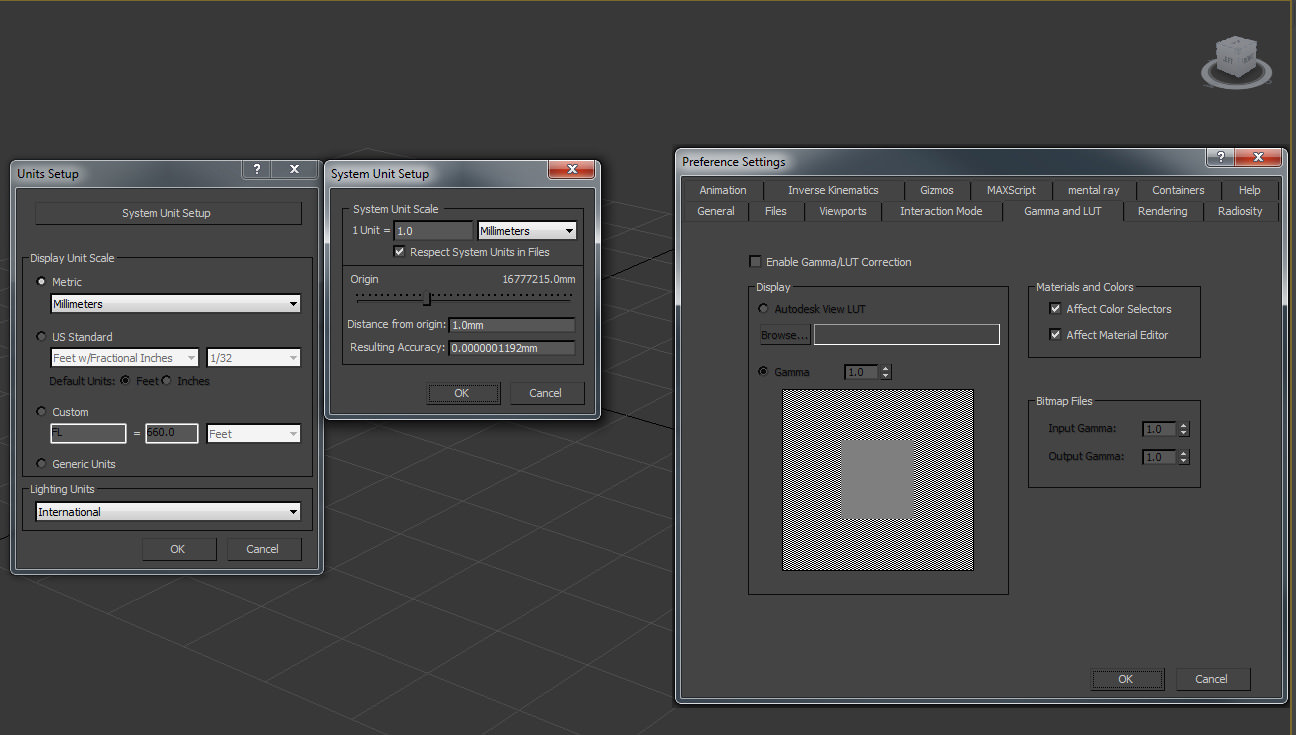Switch to the Rendering tab
This screenshot has width=1296, height=735.
pos(1163,211)
